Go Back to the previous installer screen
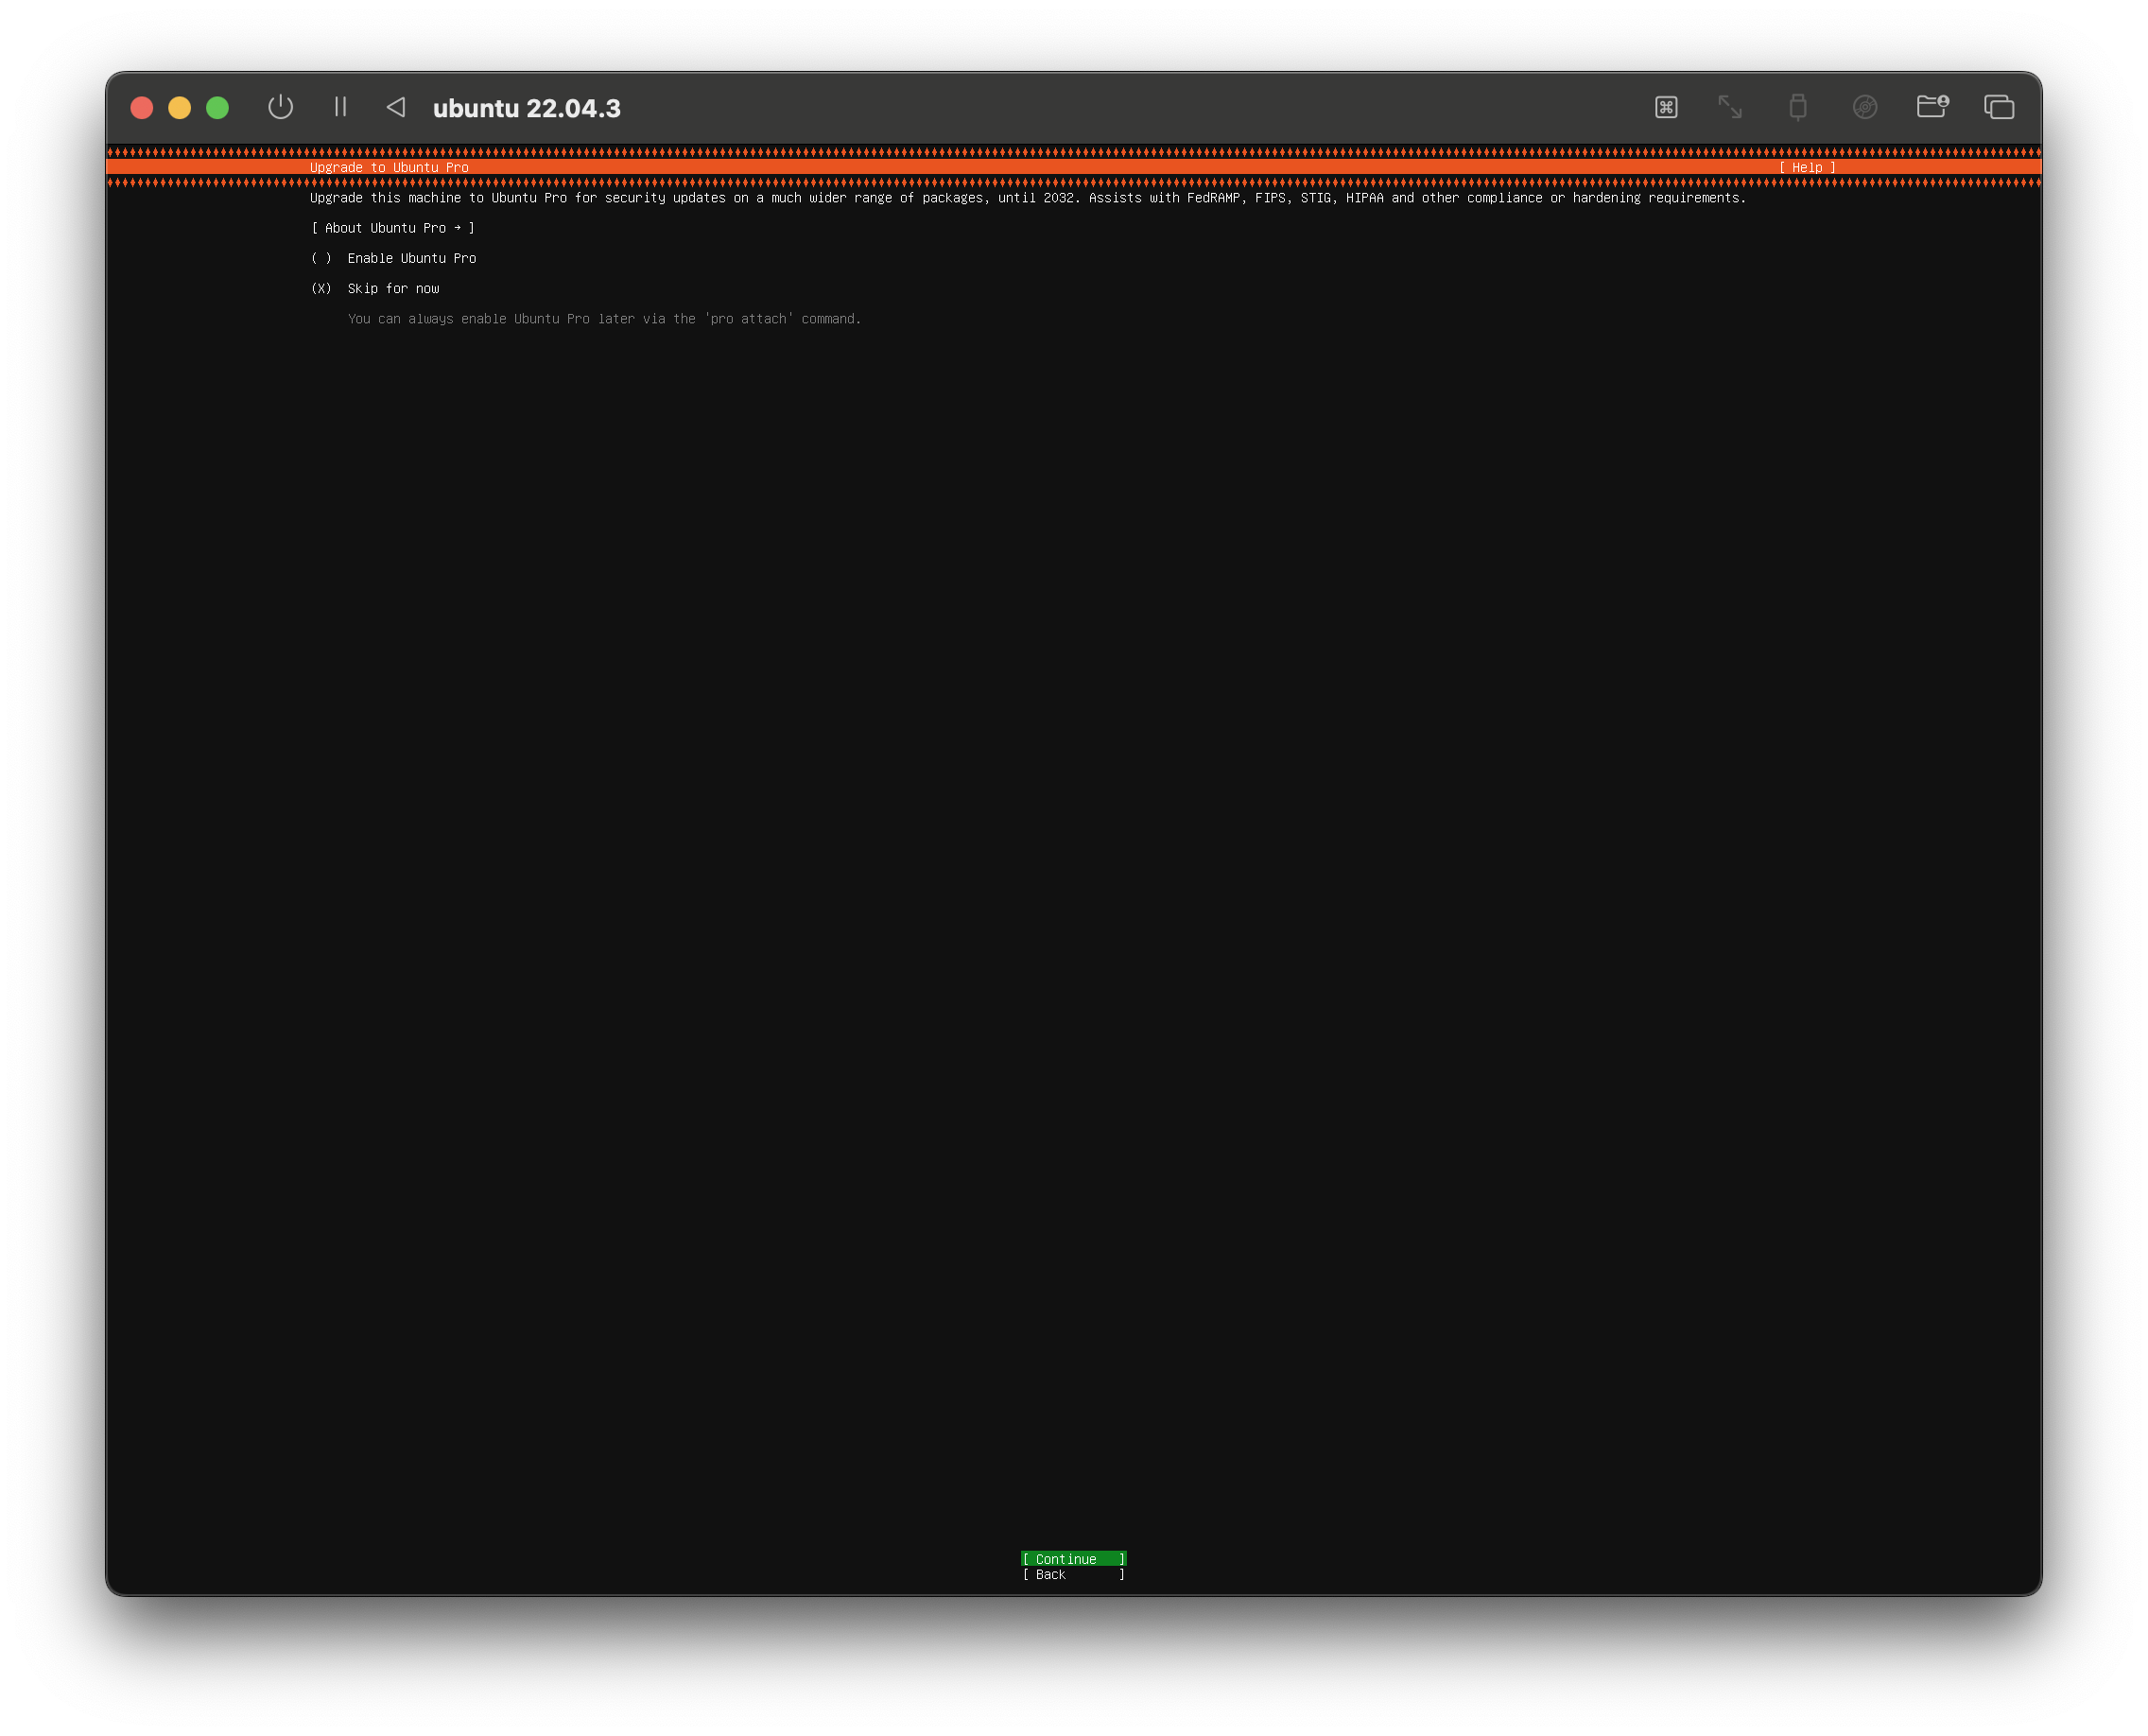 coord(1073,1574)
